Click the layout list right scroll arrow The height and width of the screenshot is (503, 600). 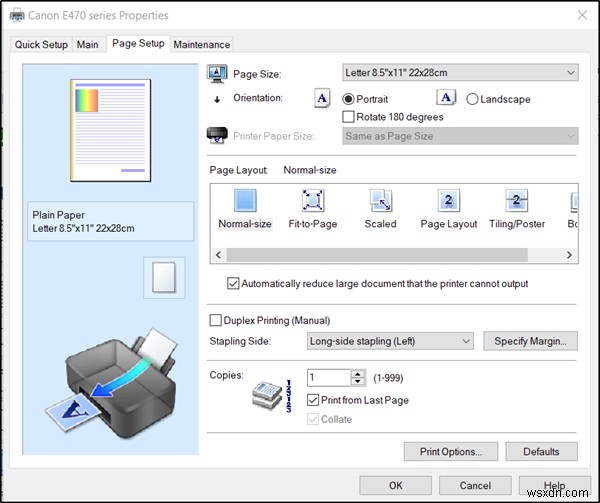pyautogui.click(x=569, y=255)
